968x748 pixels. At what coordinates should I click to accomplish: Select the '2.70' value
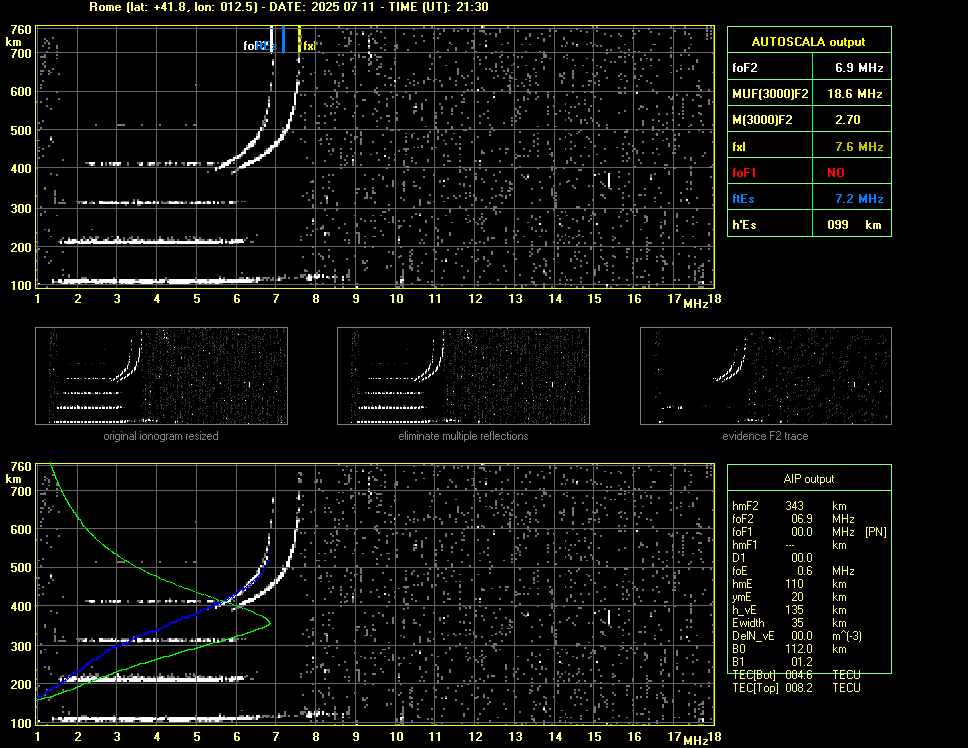(848, 120)
